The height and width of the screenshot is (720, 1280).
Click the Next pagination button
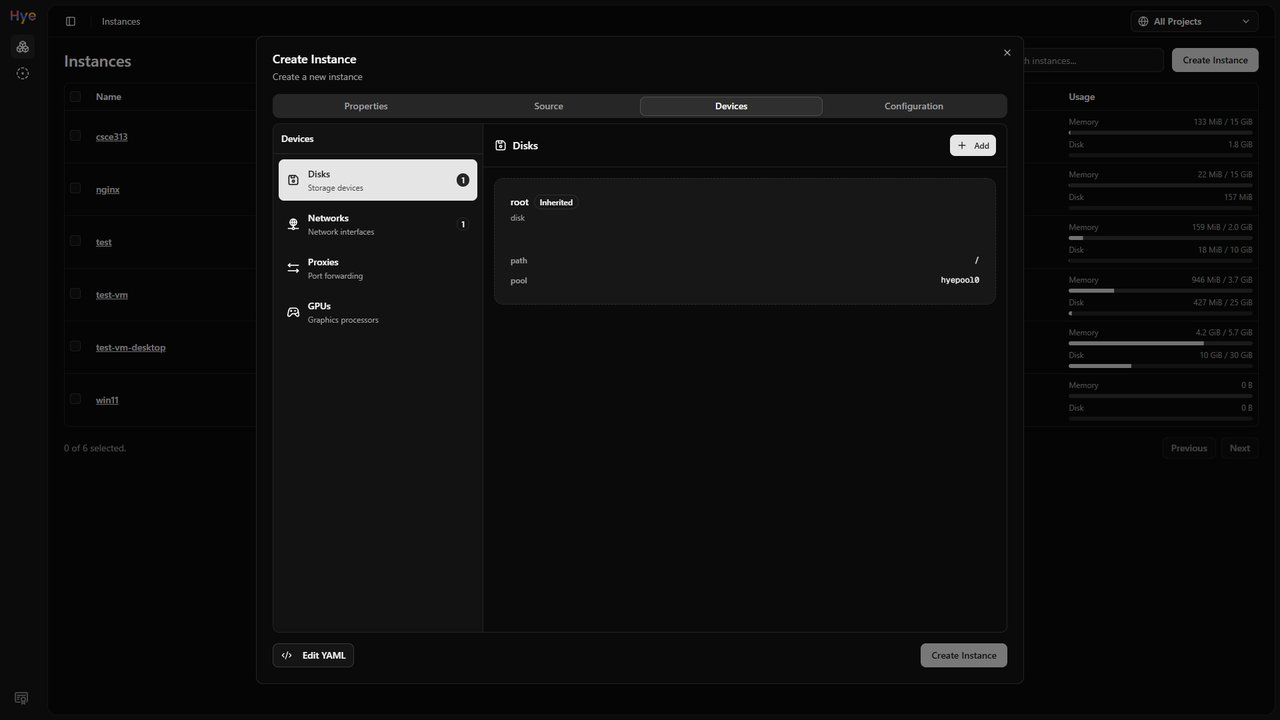(1240, 448)
